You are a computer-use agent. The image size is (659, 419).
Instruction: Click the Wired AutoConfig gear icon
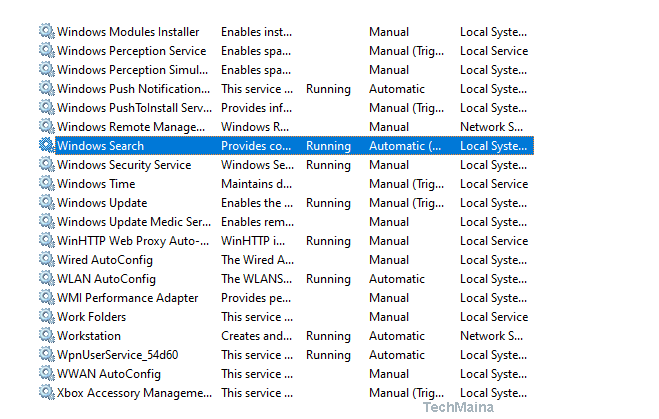(47, 260)
